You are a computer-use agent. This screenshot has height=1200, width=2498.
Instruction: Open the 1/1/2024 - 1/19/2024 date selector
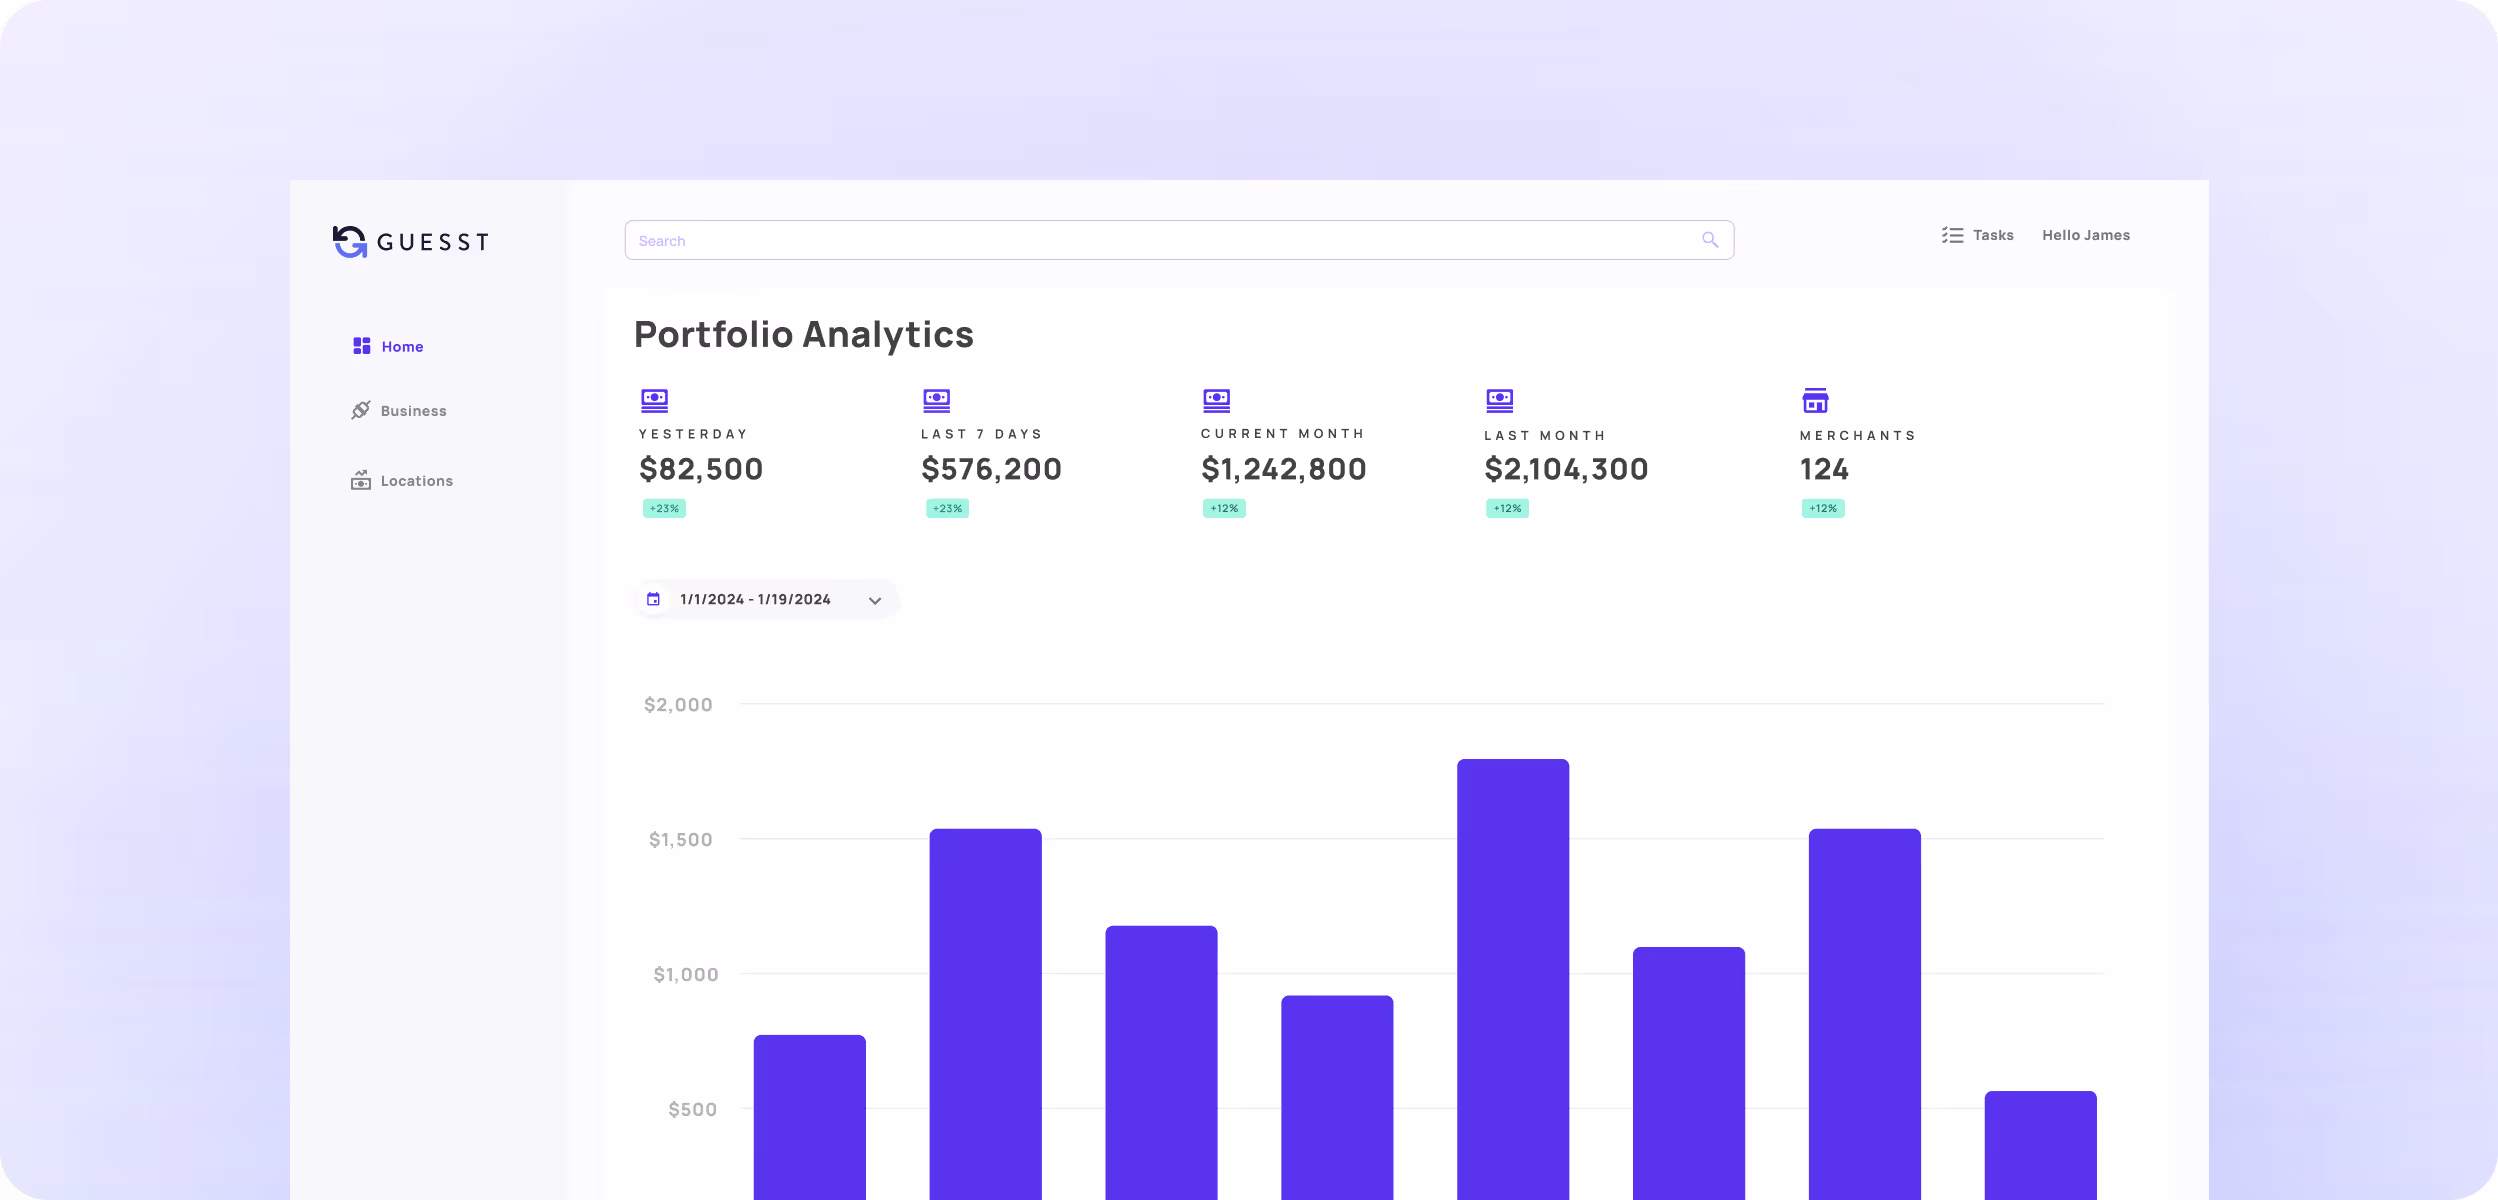point(755,599)
